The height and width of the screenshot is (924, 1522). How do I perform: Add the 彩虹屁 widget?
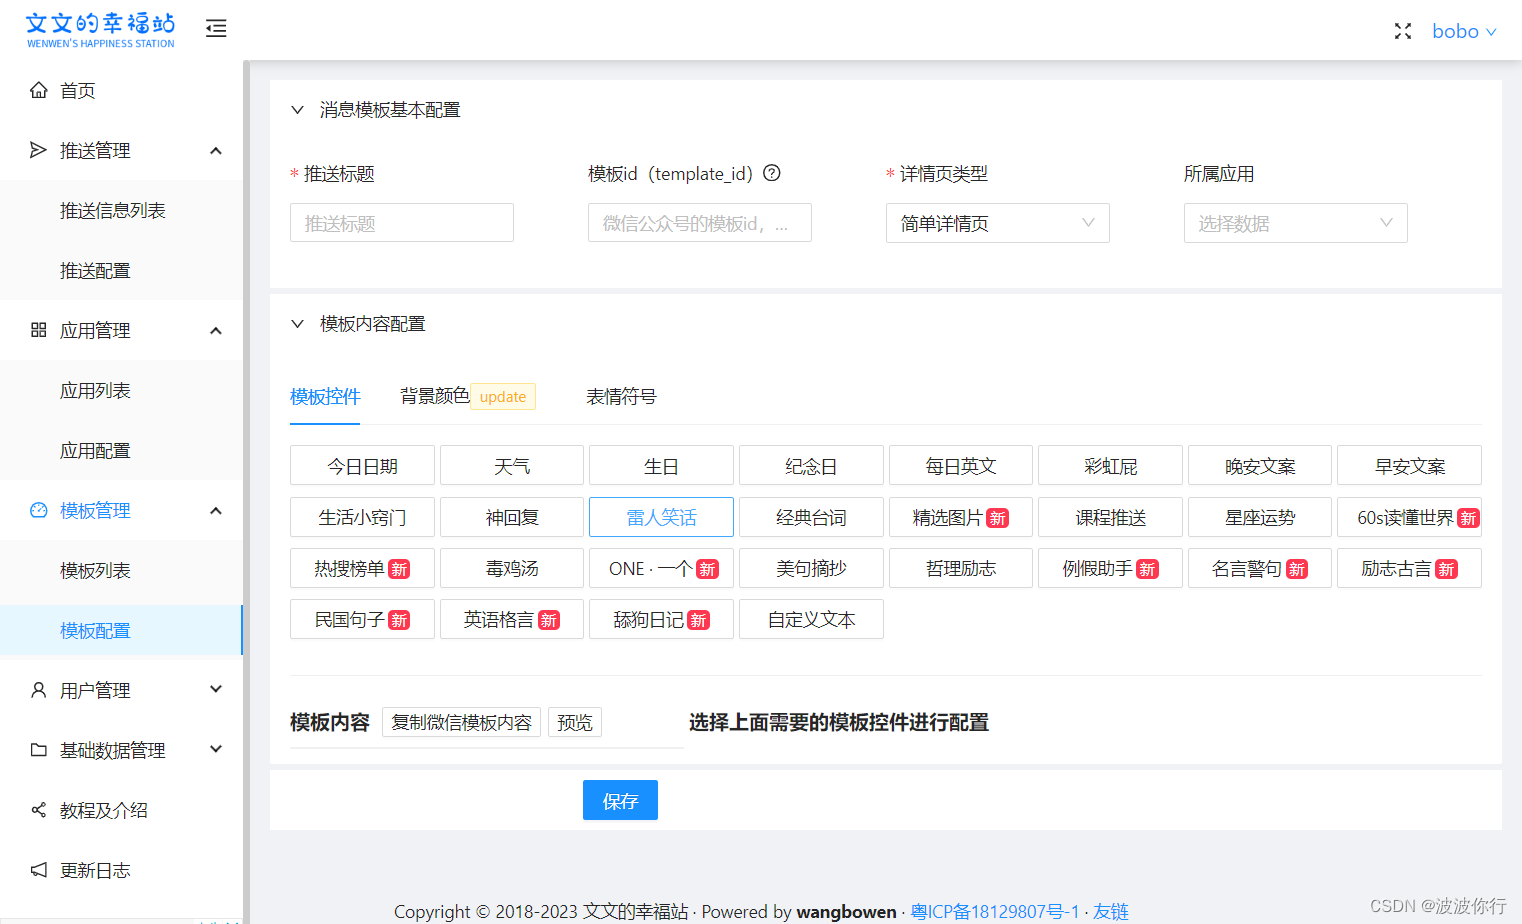click(x=1110, y=466)
